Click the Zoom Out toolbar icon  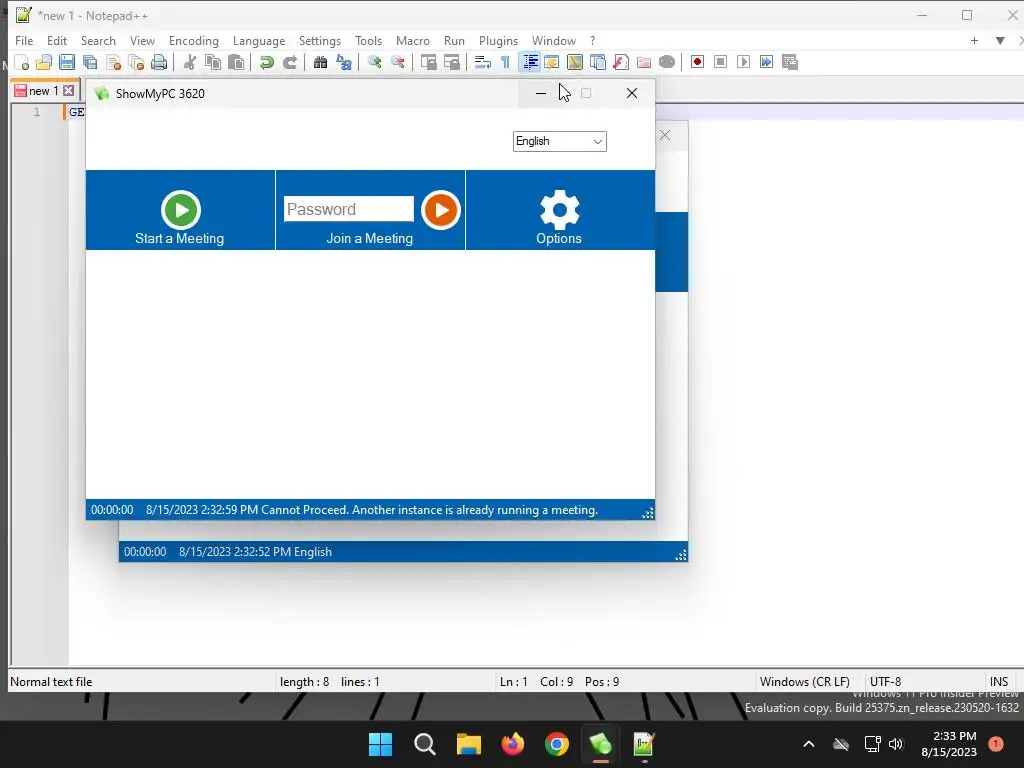397,63
